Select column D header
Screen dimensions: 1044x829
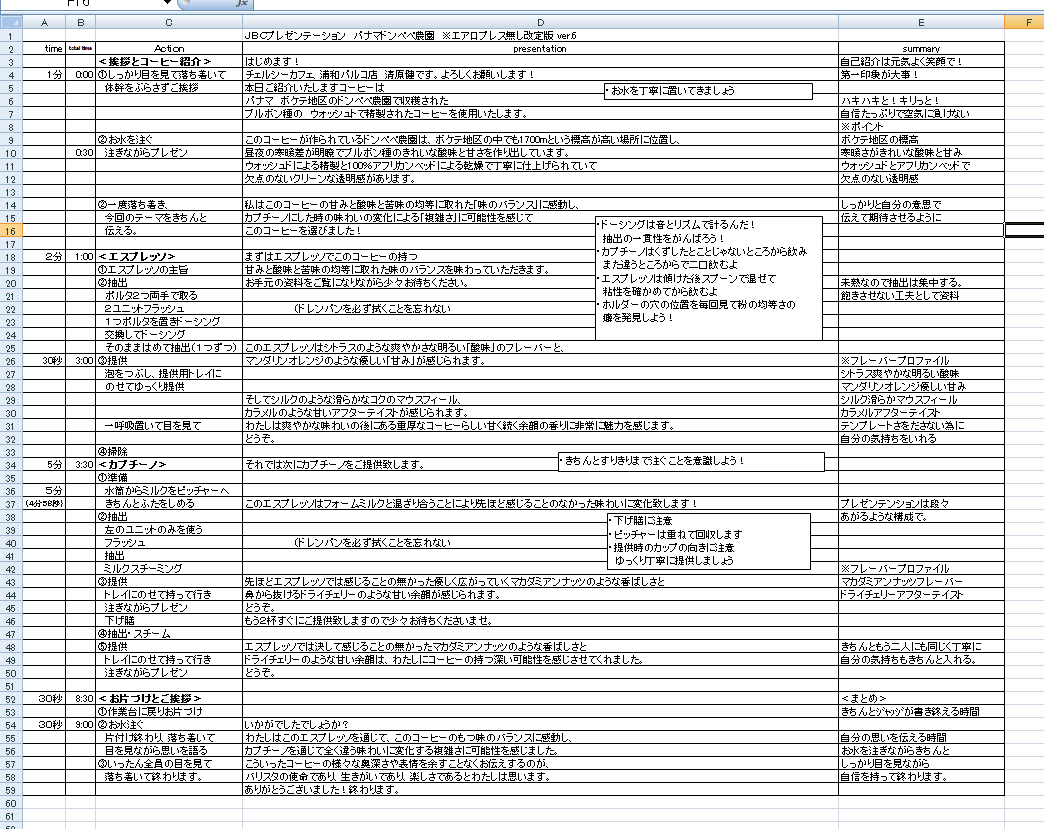click(x=540, y=22)
